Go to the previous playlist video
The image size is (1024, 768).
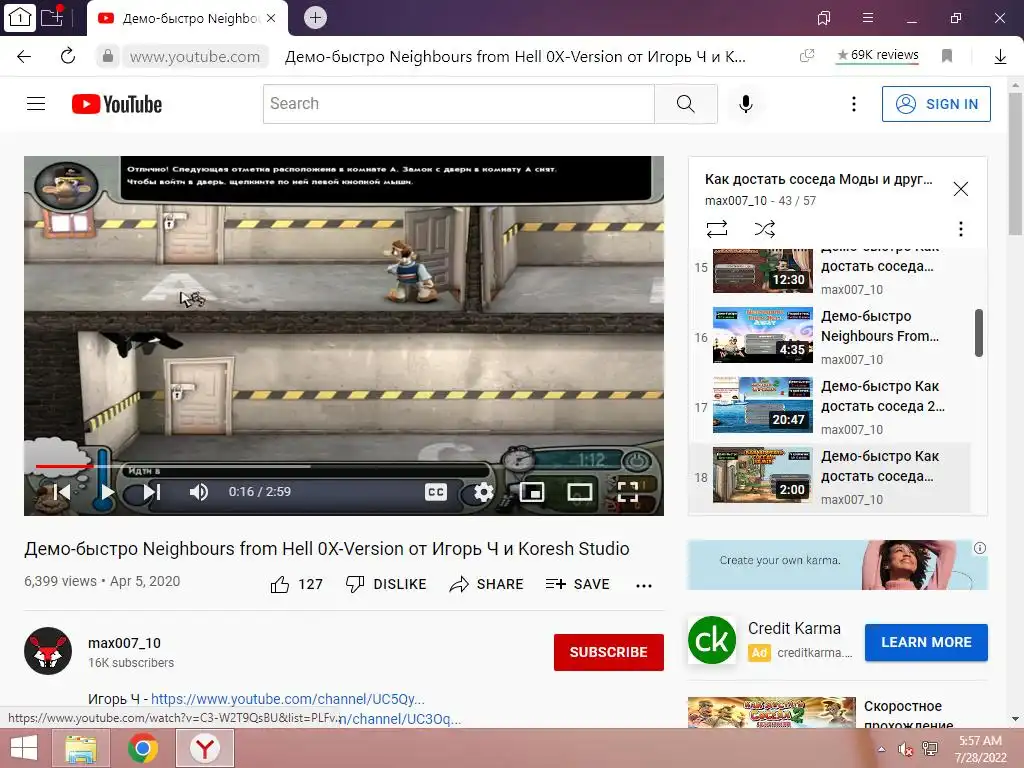pyautogui.click(x=62, y=492)
